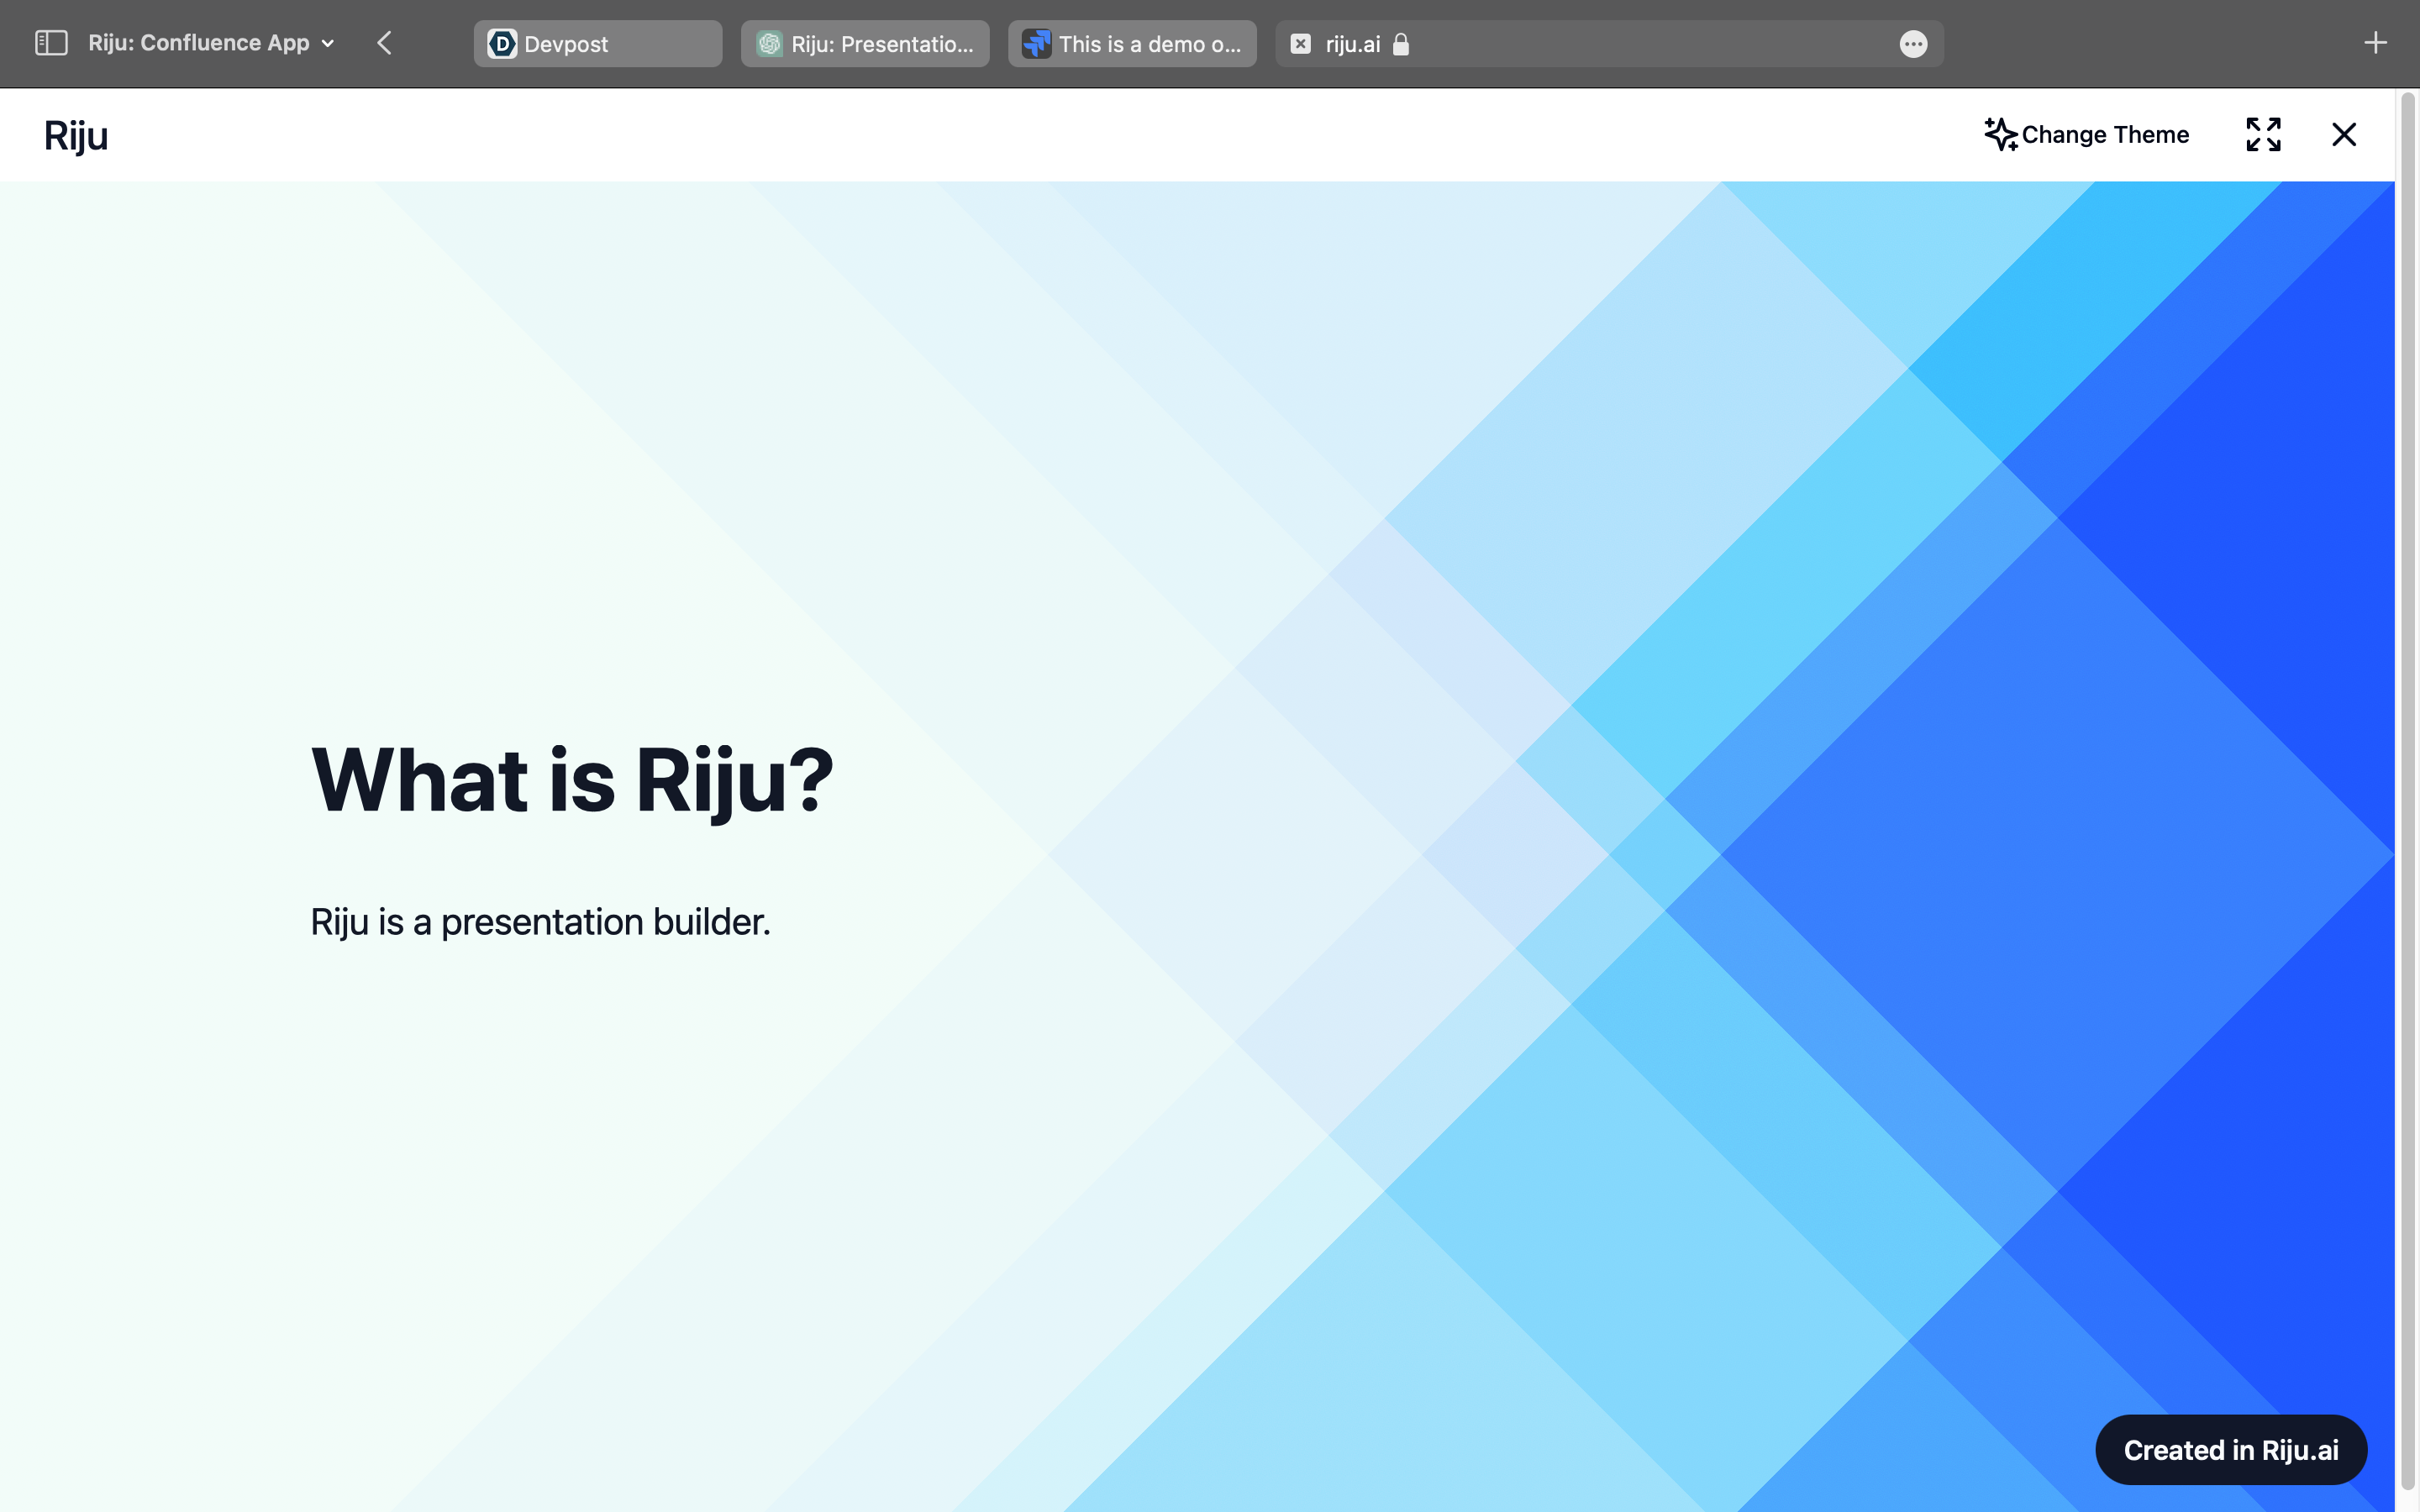
Task: Click the What is Riju? heading
Action: [x=572, y=780]
